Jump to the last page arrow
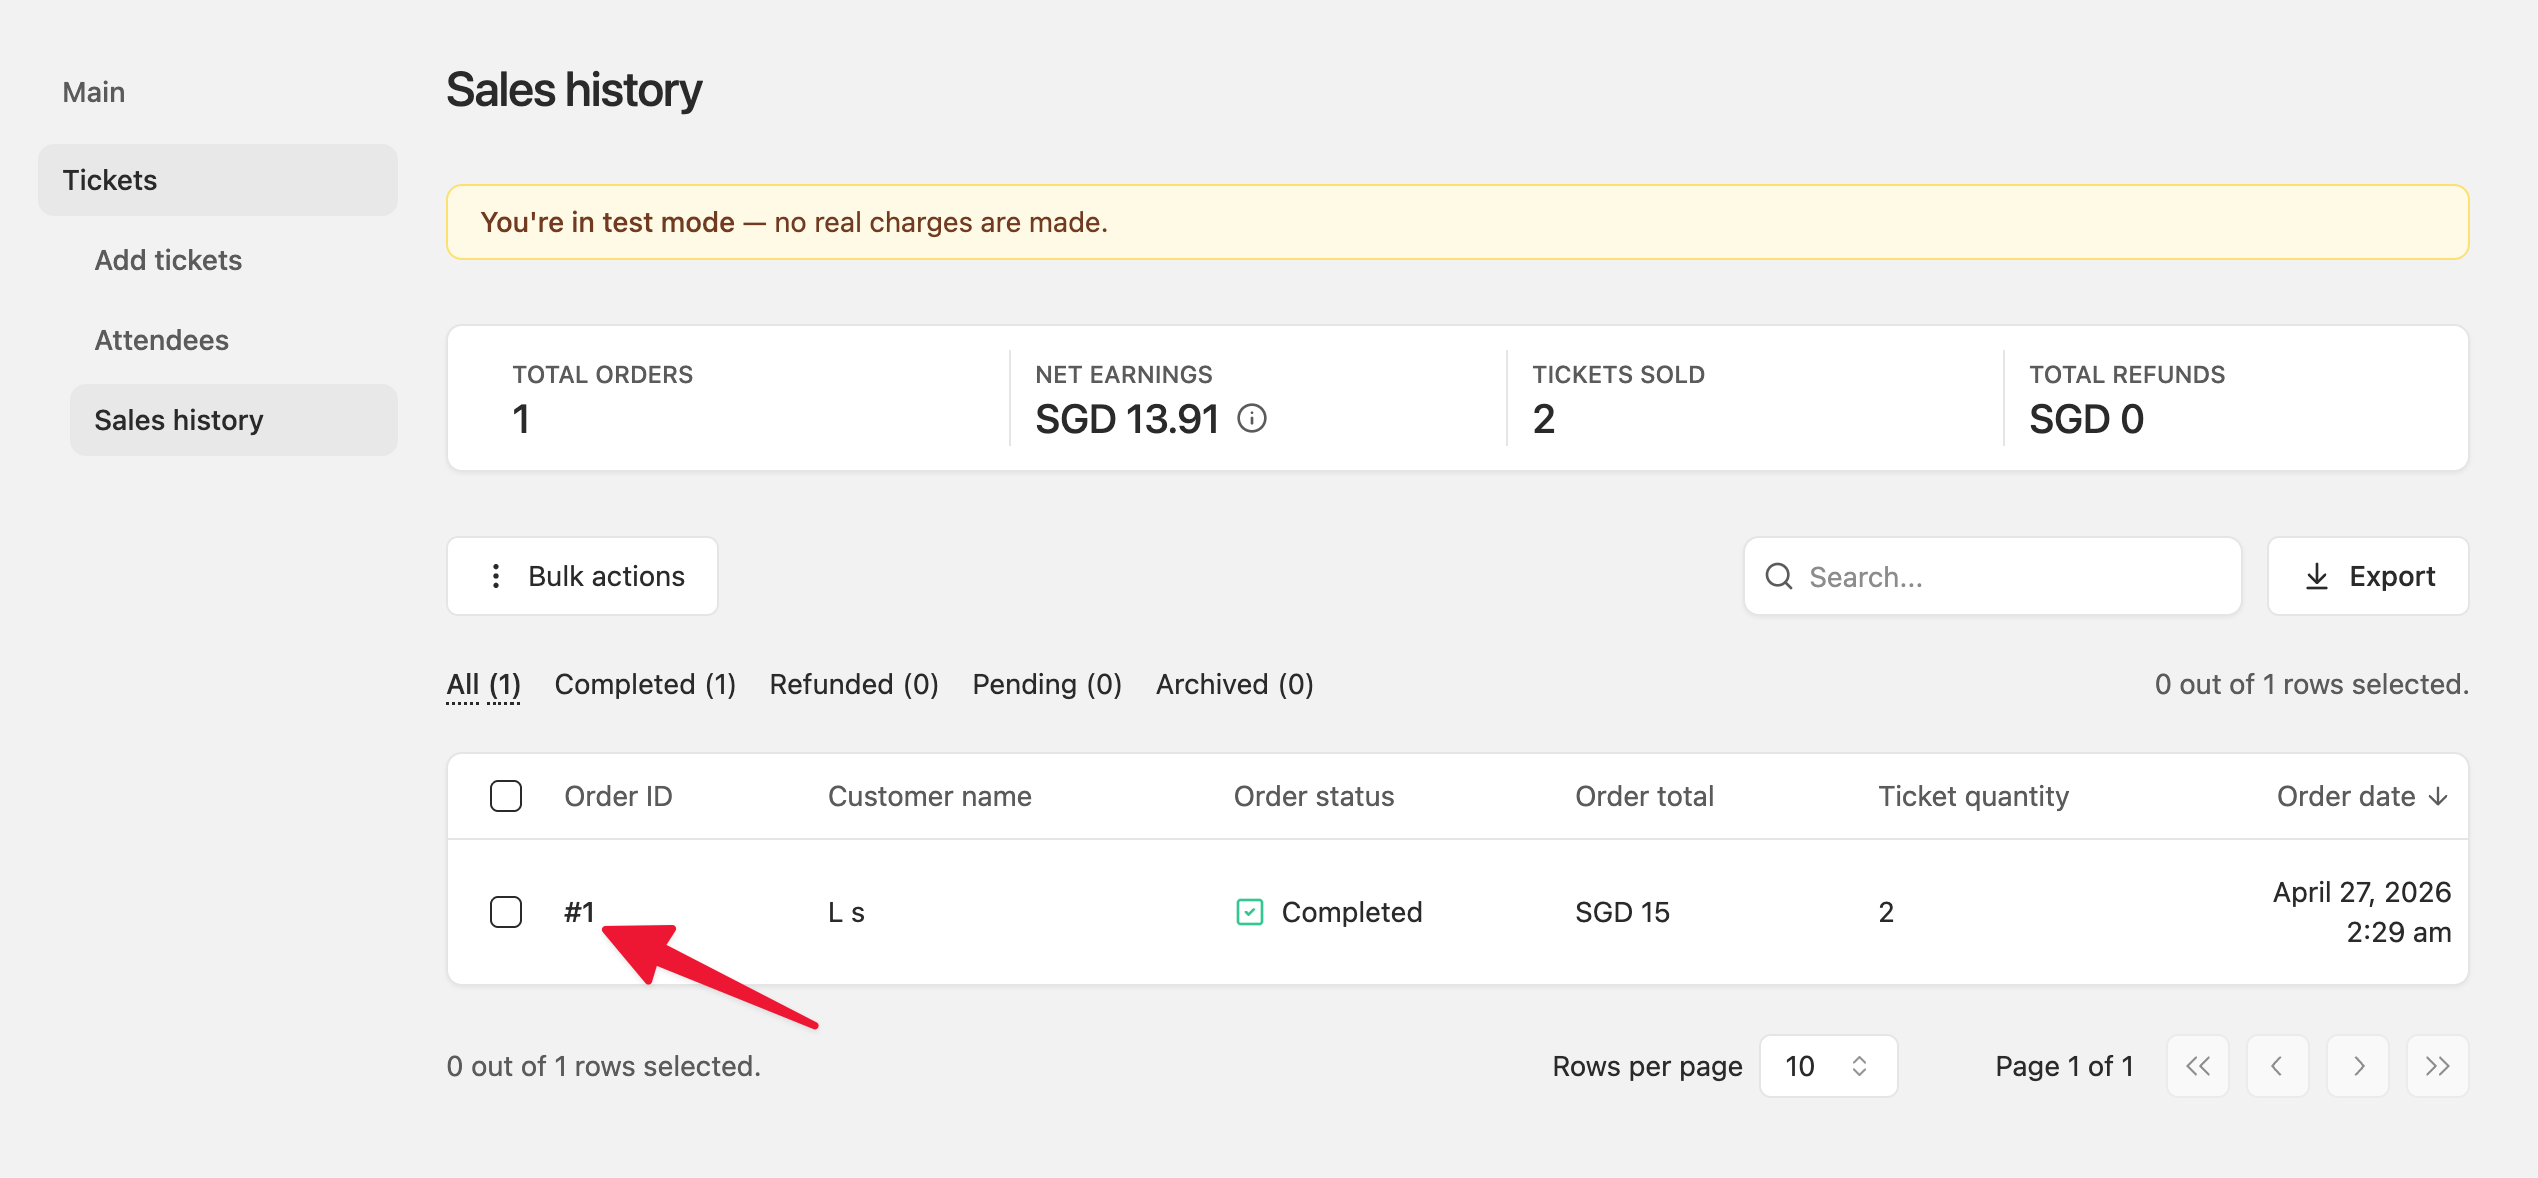The width and height of the screenshot is (2538, 1178). tap(2438, 1066)
